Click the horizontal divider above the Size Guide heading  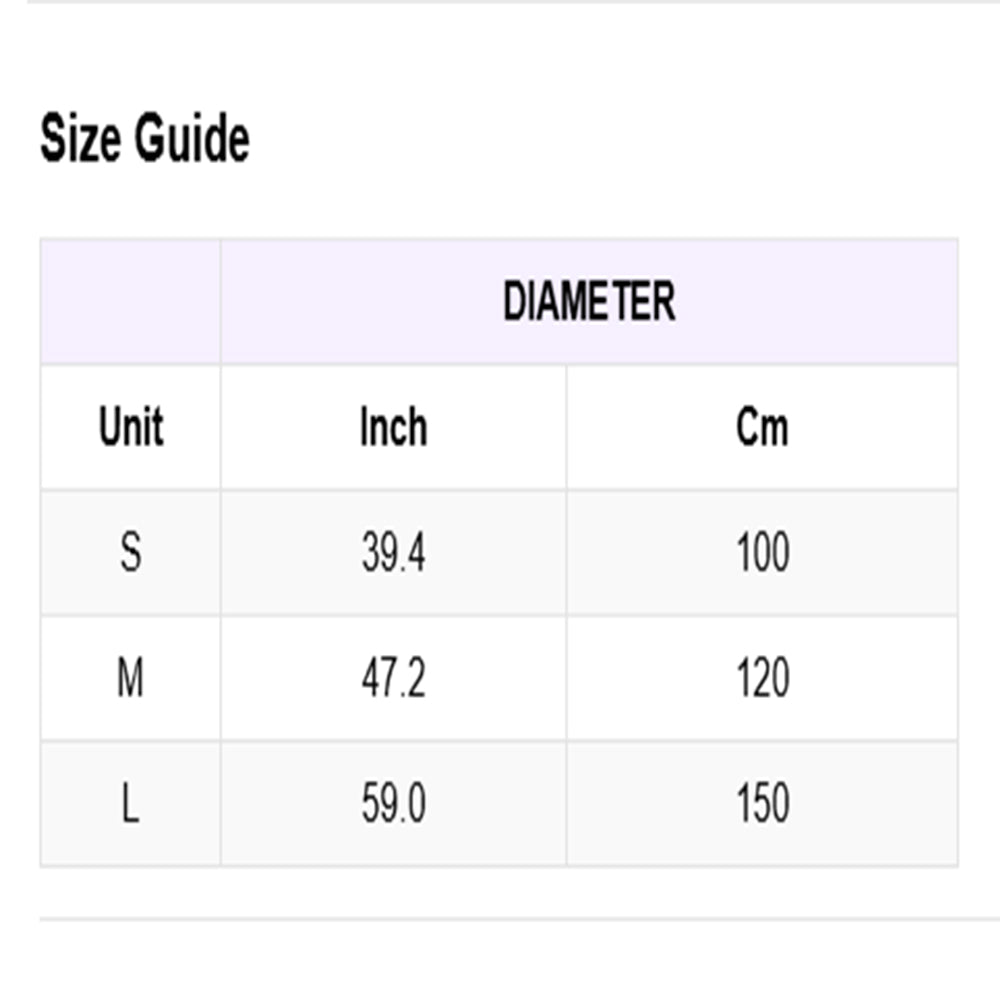coord(500,2)
